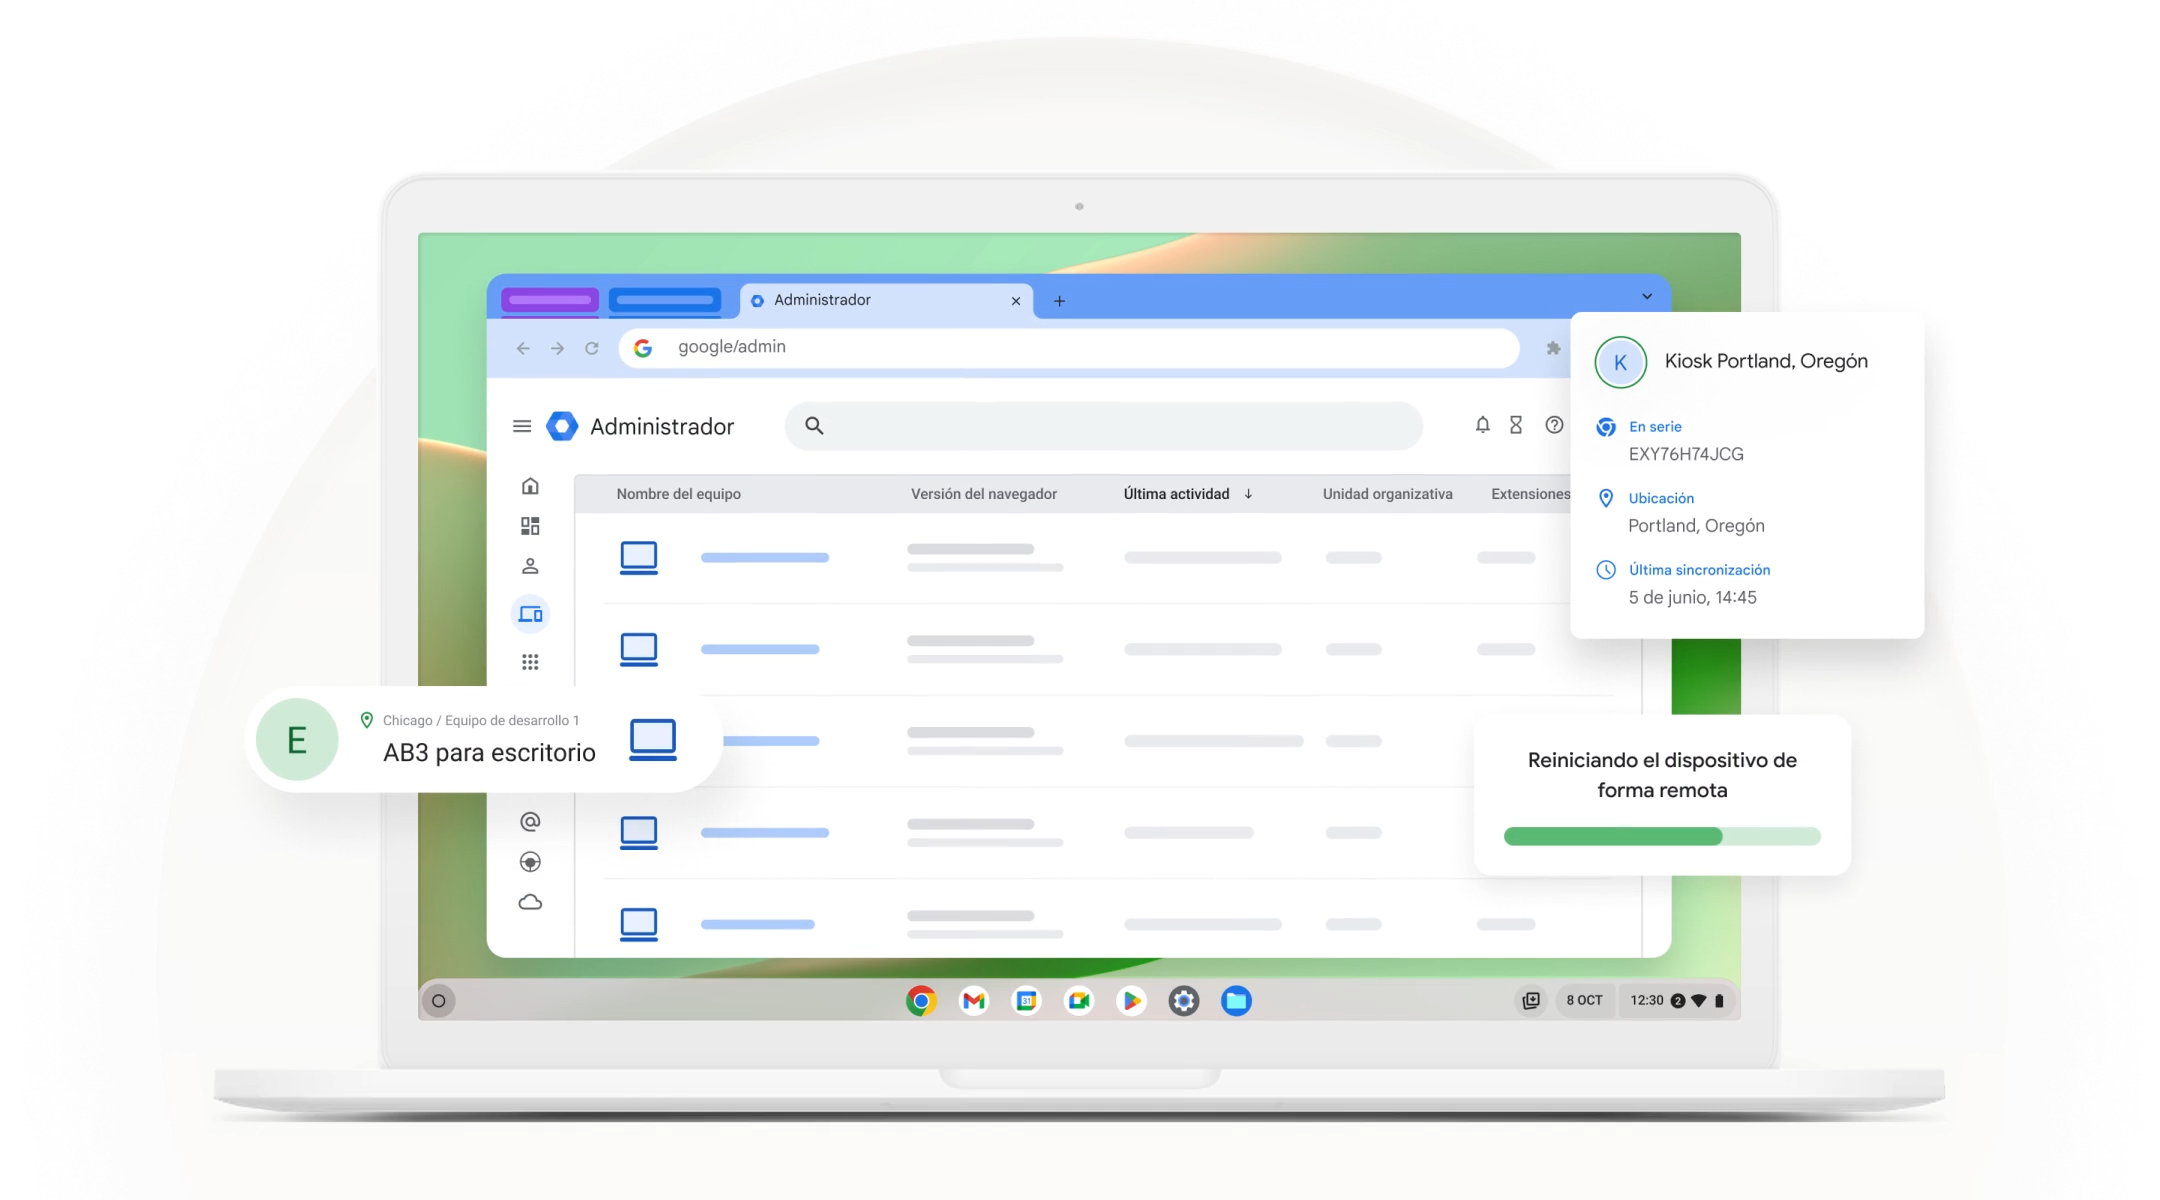Click the hourglass tasks icon
Screen dimensions: 2160x1200
coord(1516,425)
